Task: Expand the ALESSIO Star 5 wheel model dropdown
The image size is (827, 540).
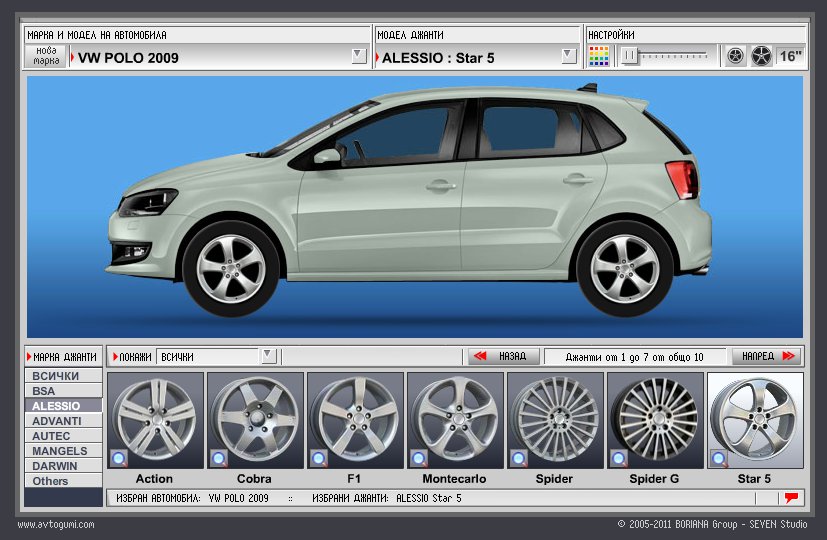Action: tap(568, 56)
